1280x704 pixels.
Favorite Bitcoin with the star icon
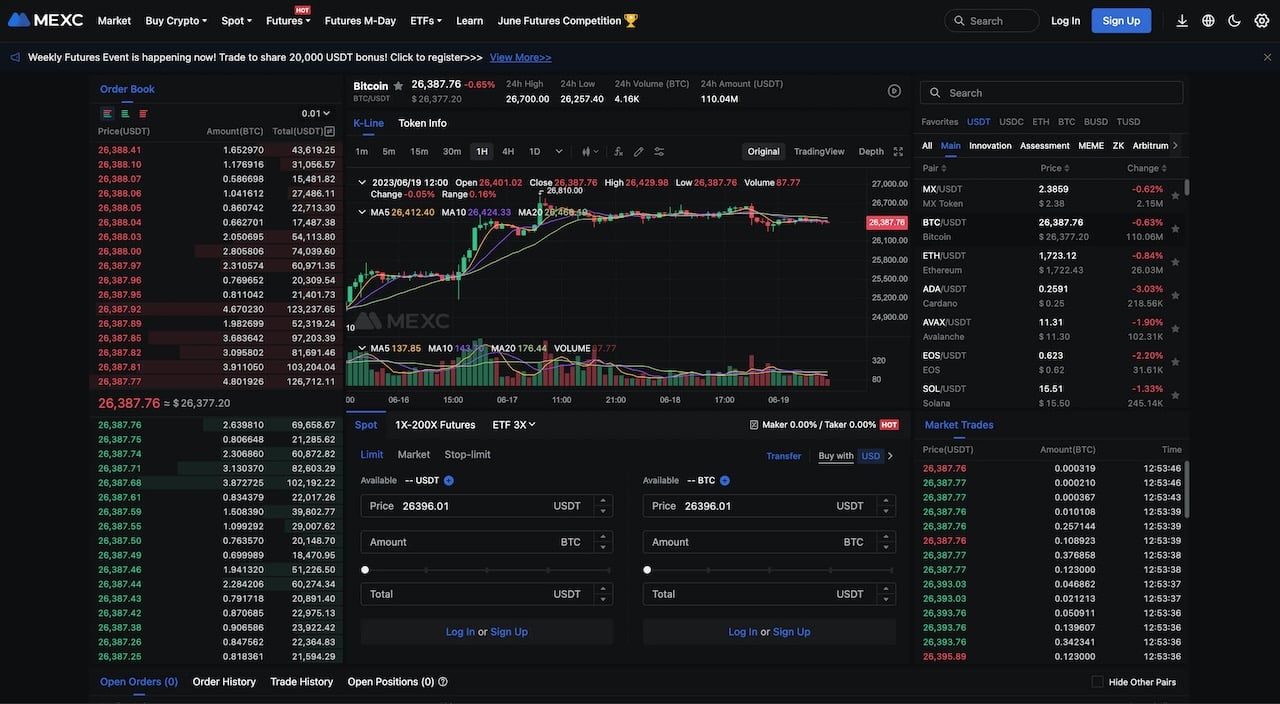[x=398, y=86]
